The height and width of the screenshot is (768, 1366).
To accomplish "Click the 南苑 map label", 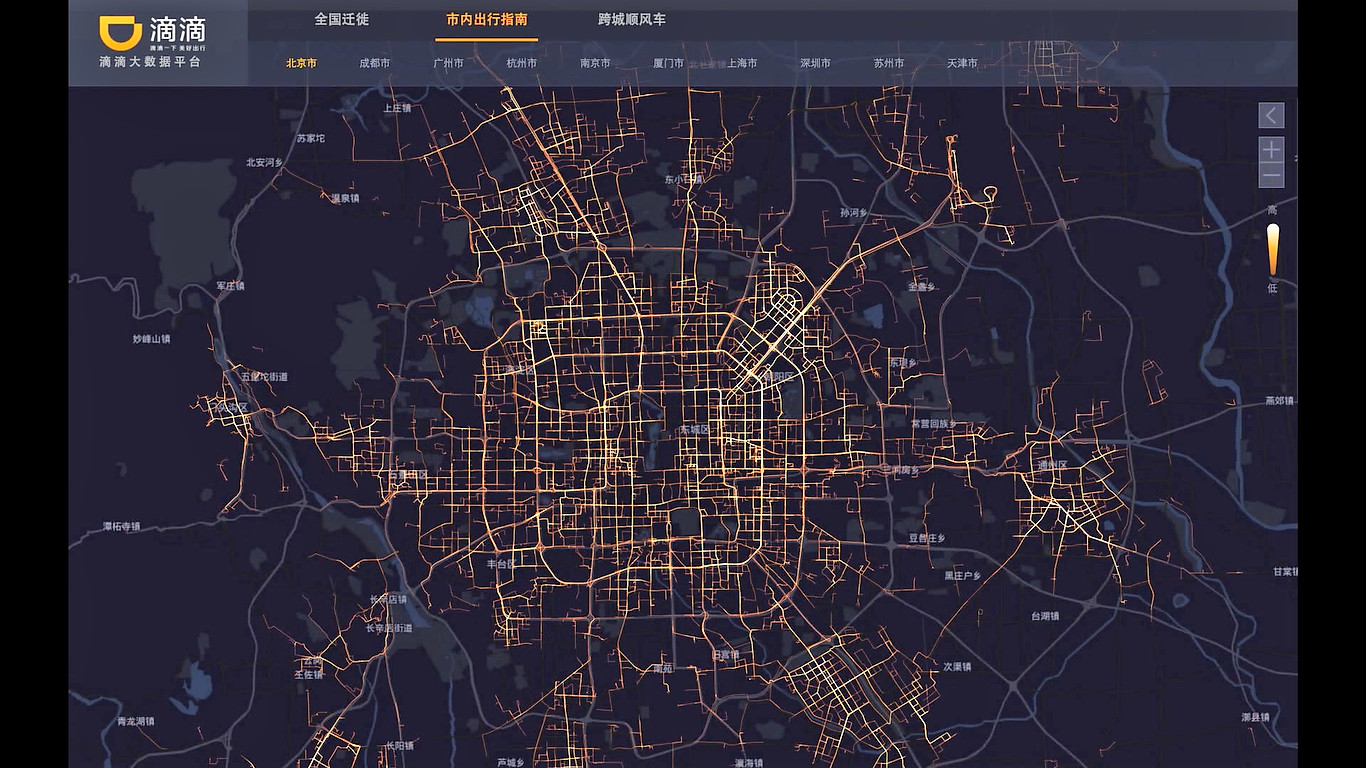I will [x=663, y=668].
